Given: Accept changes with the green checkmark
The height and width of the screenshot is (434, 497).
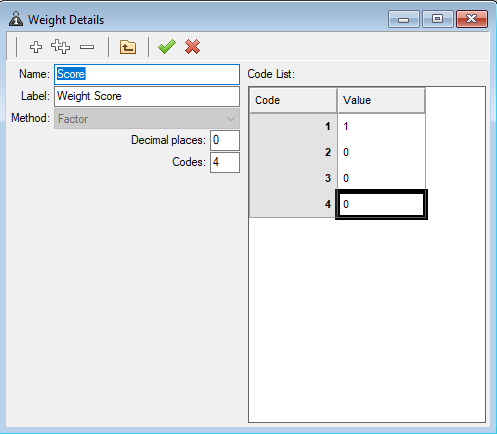Looking at the screenshot, I should [x=167, y=46].
